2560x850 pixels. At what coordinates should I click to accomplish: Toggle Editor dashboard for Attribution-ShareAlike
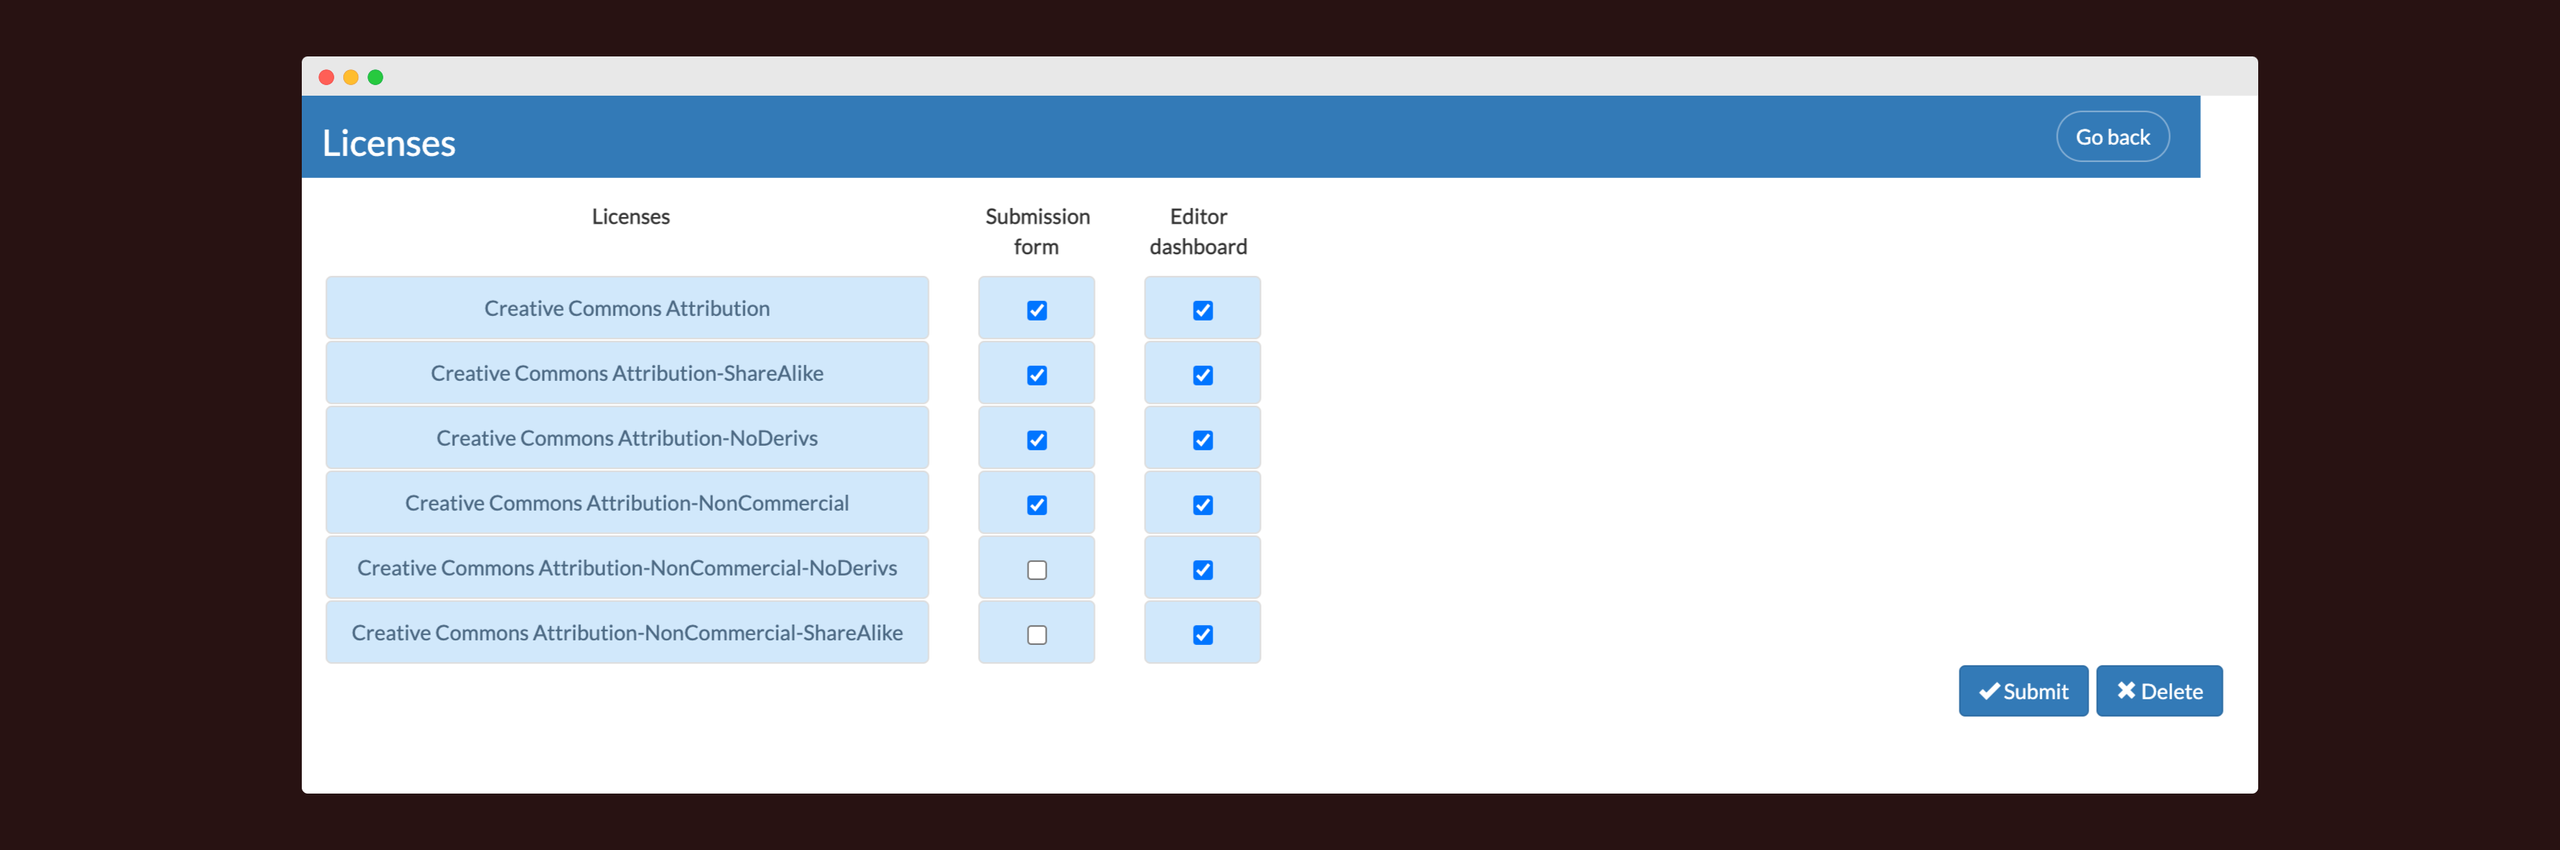coord(1203,375)
